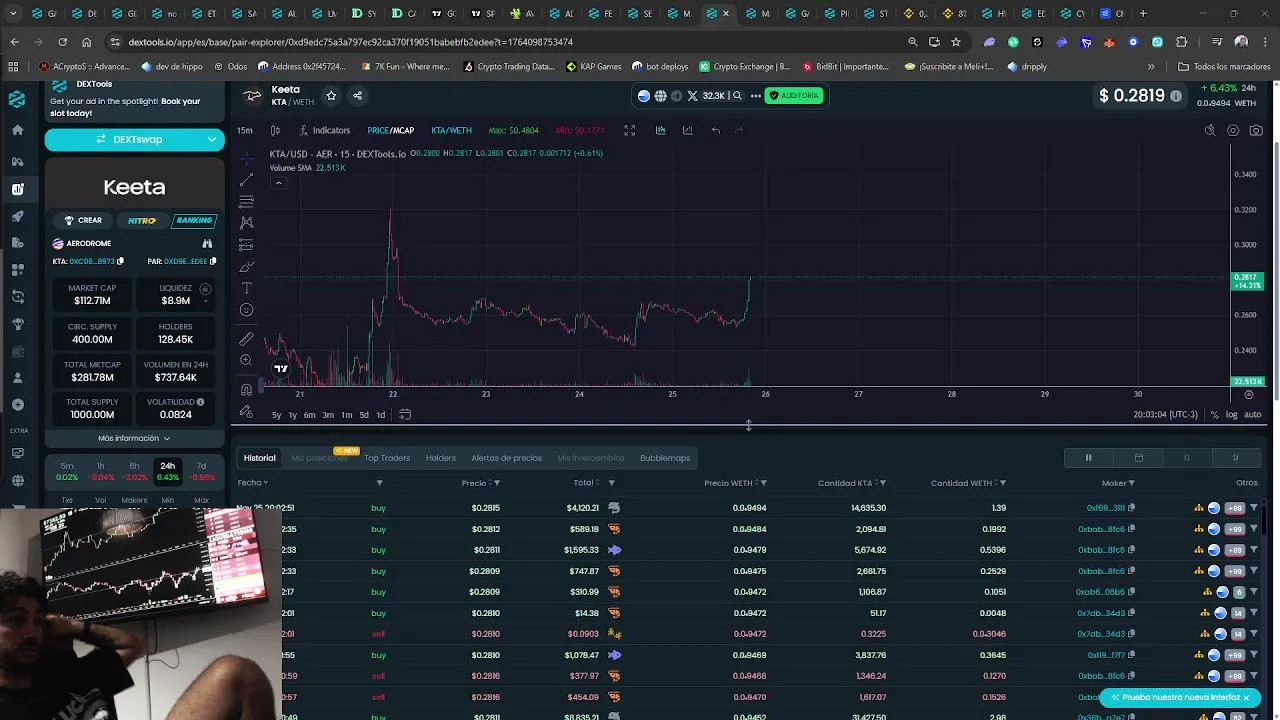Select the trend line drawing tool

coord(247,180)
